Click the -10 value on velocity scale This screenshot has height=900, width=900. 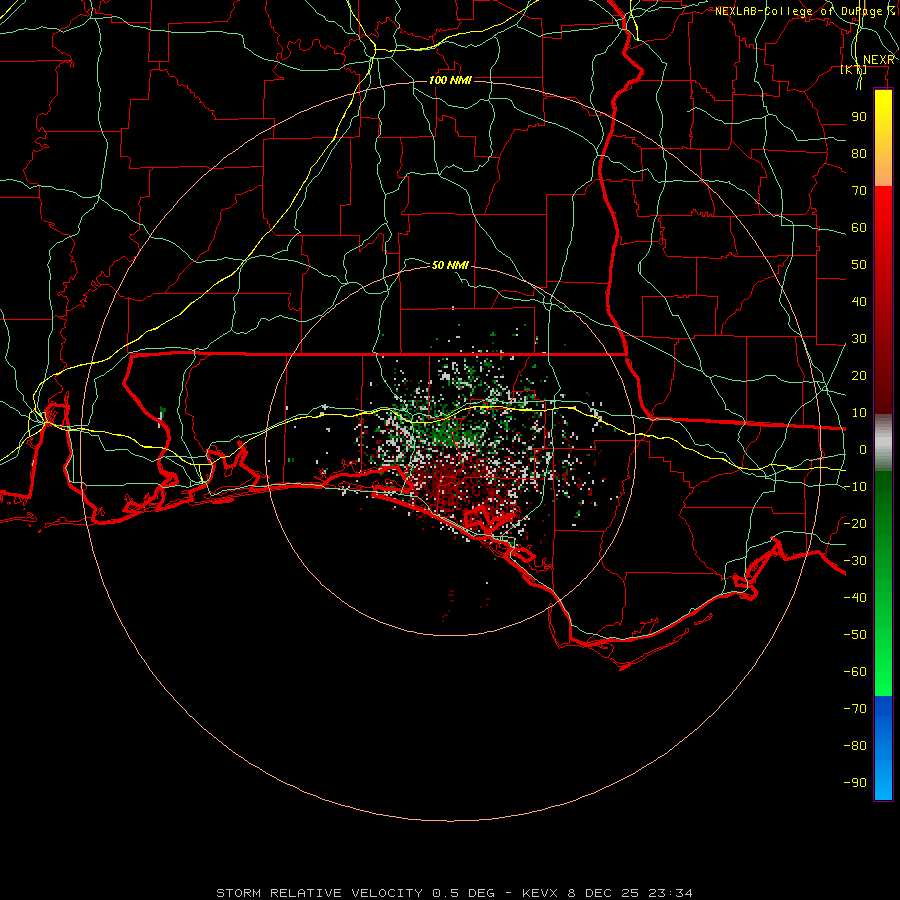click(x=855, y=487)
